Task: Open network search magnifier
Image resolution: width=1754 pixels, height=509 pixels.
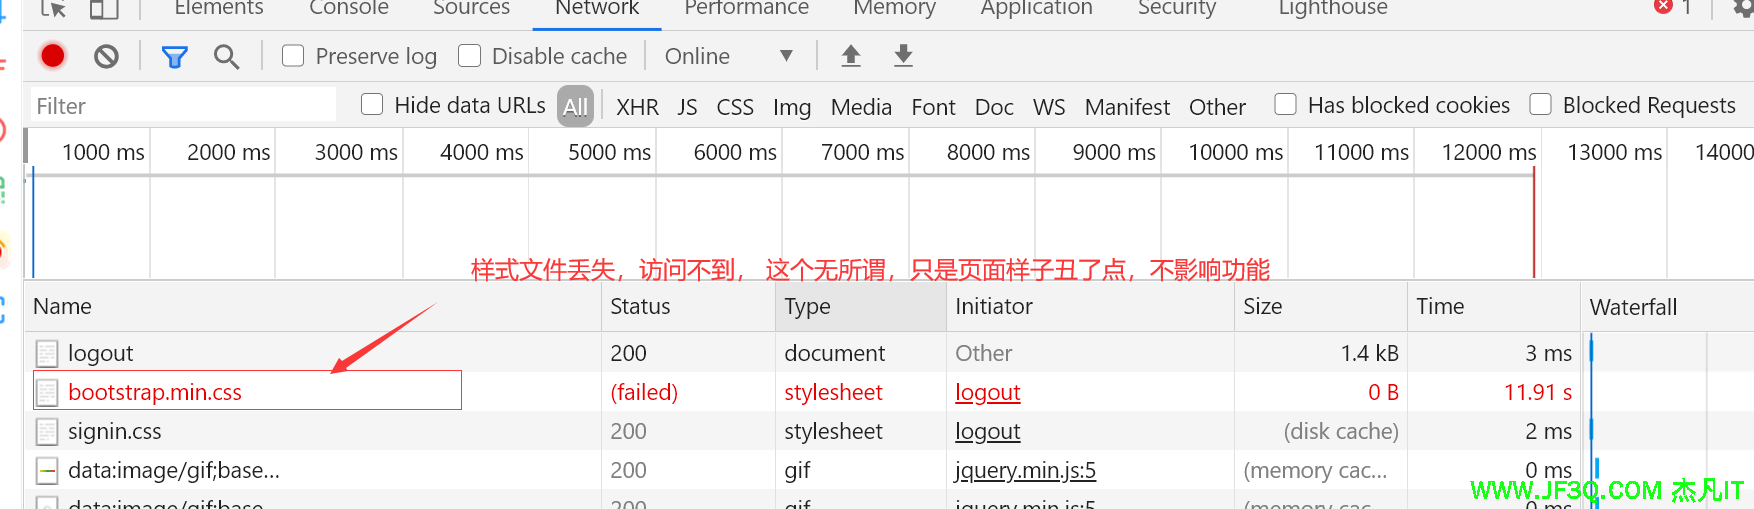Action: pyautogui.click(x=227, y=57)
